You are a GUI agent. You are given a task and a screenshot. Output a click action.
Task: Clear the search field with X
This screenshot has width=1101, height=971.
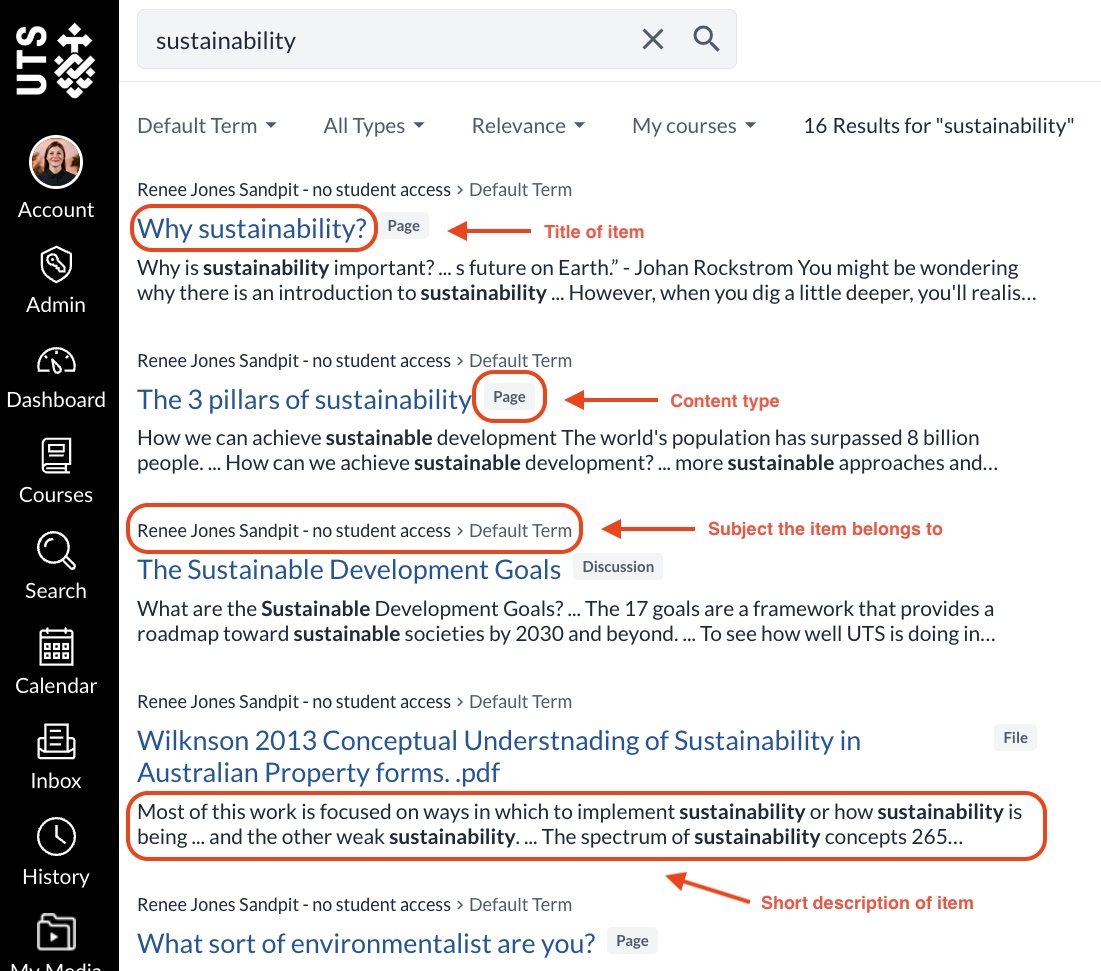tap(652, 40)
